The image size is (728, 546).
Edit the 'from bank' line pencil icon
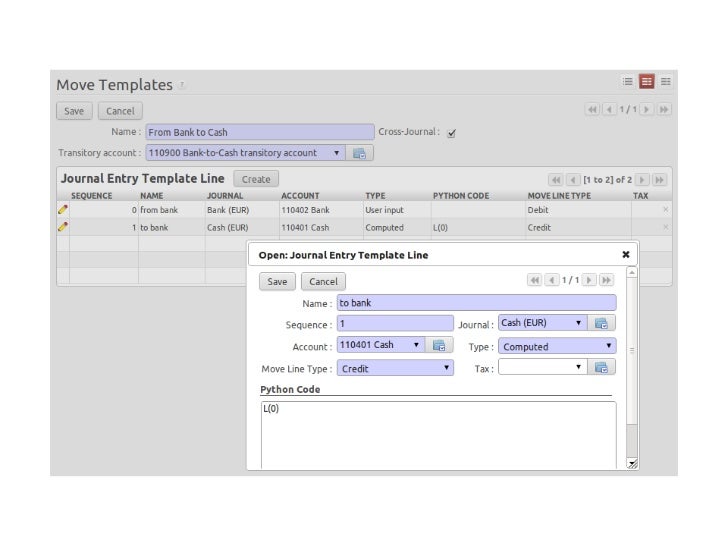63,209
